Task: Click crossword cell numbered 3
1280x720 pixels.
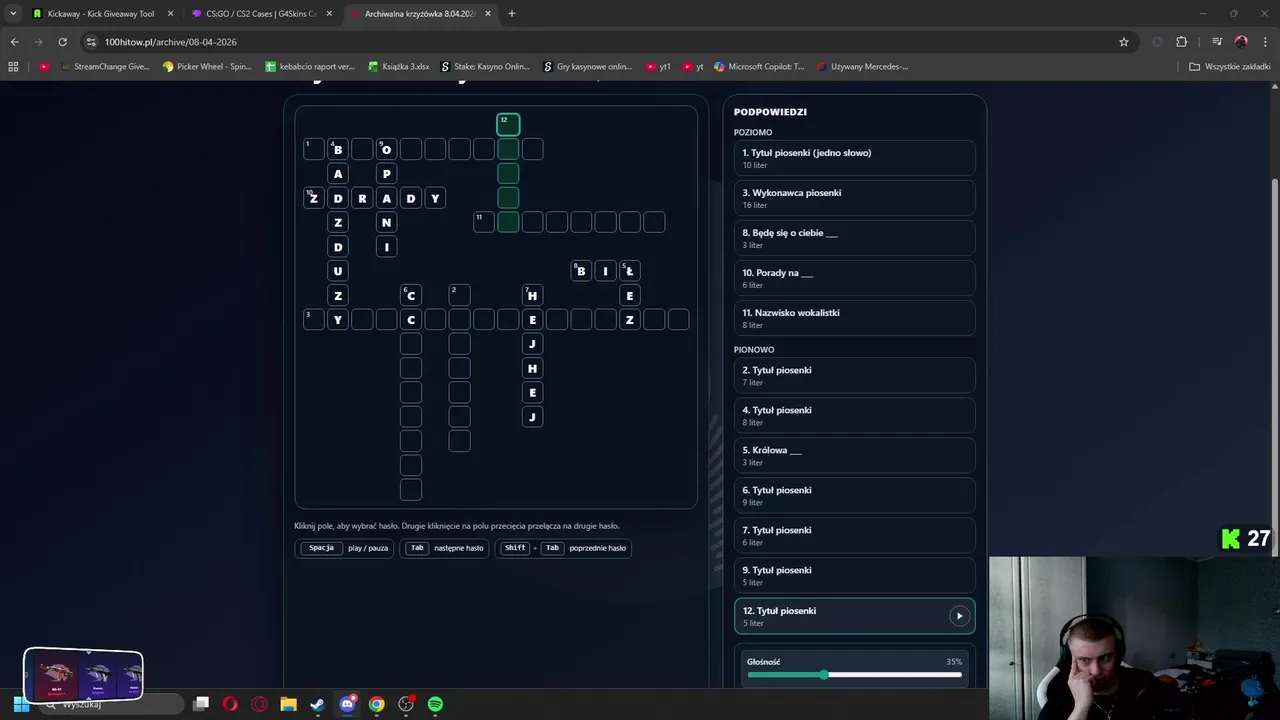Action: tap(314, 320)
